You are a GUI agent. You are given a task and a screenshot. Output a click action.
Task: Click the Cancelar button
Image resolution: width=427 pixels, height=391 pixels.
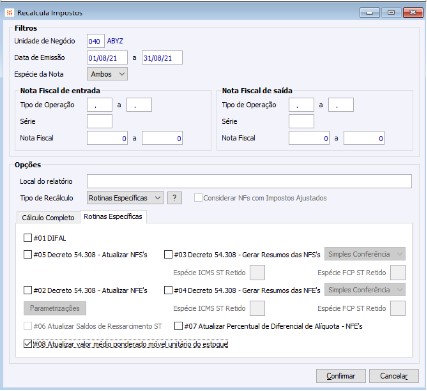(x=394, y=376)
